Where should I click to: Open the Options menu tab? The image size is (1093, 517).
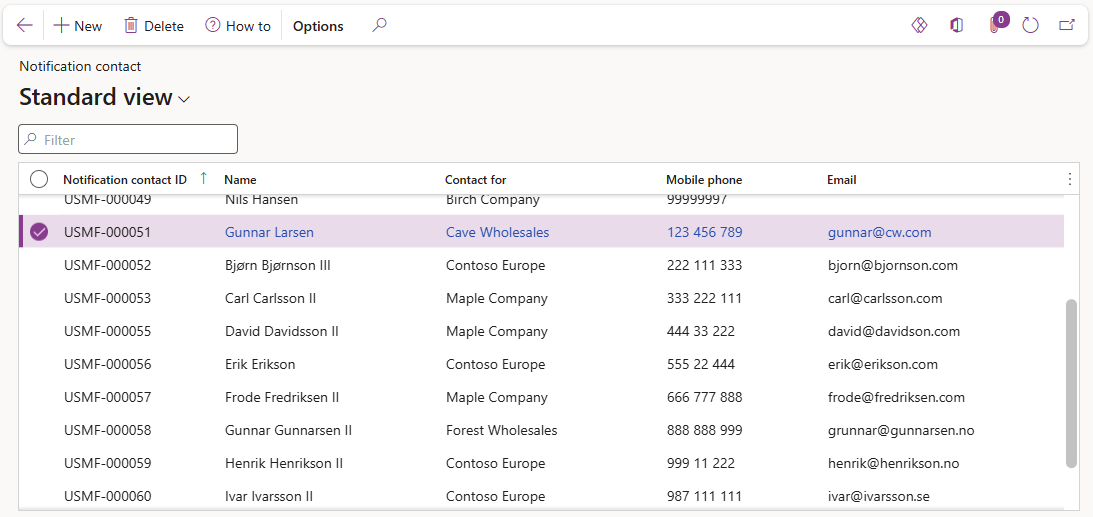(x=318, y=26)
